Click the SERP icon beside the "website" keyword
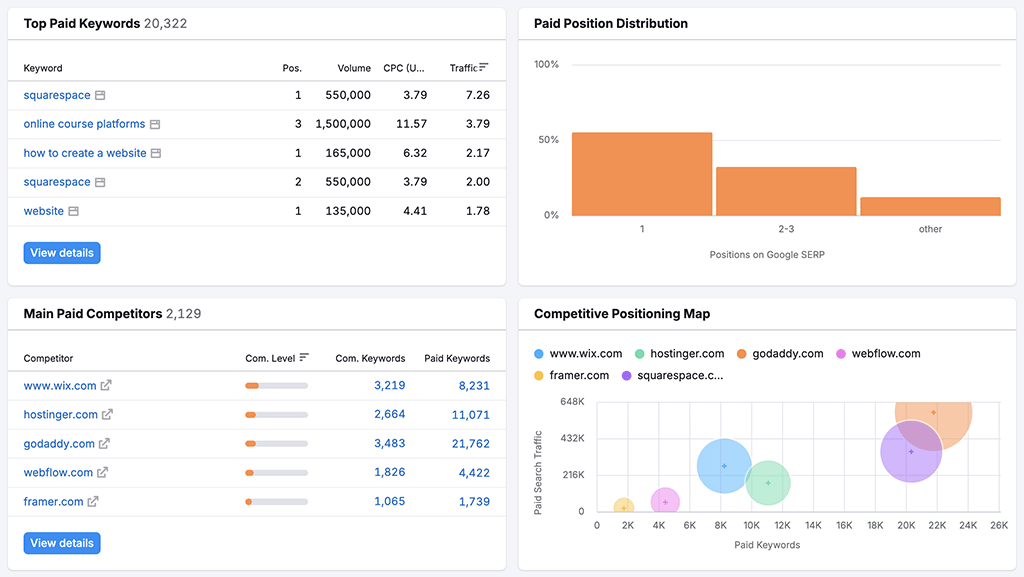This screenshot has width=1024, height=577. pyautogui.click(x=75, y=211)
